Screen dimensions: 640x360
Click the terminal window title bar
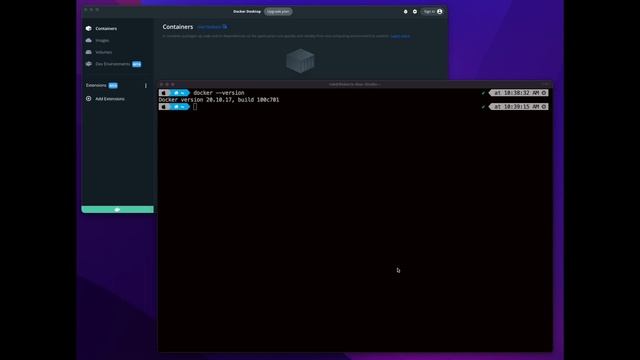click(x=355, y=84)
